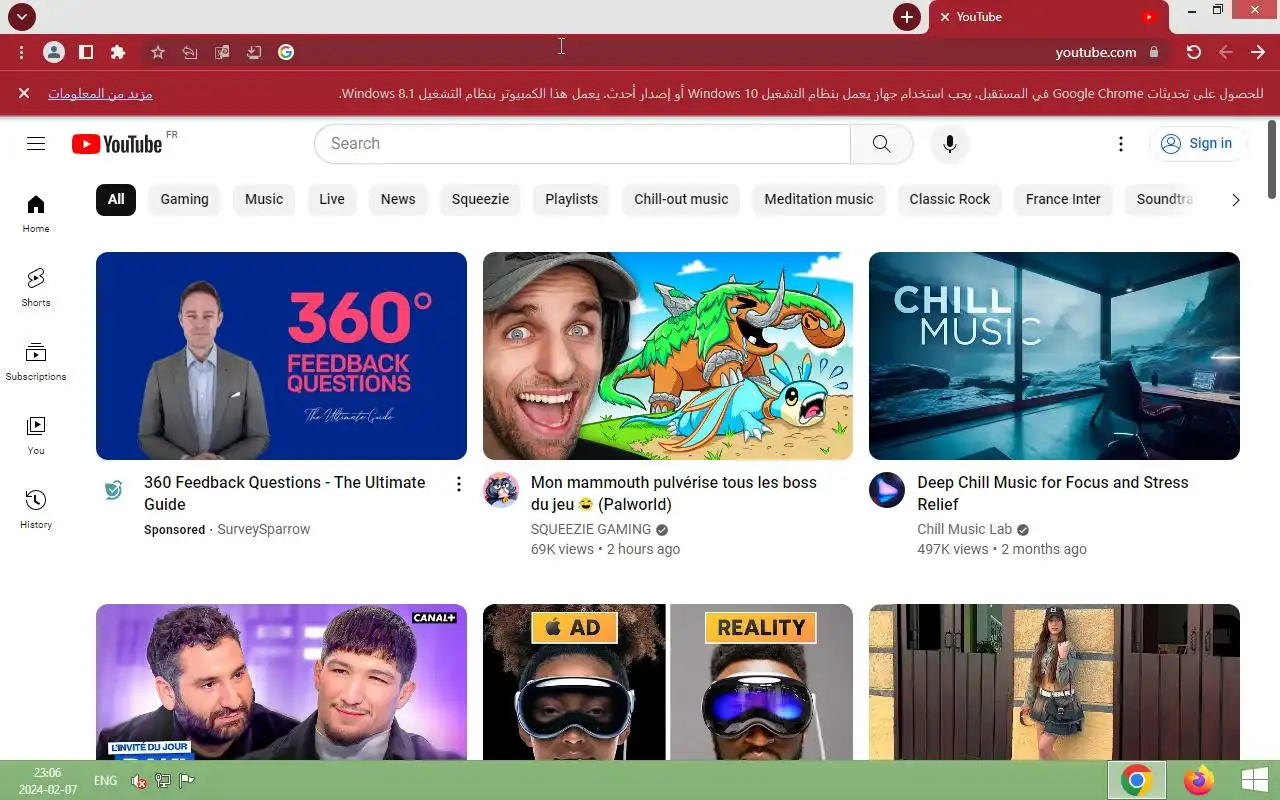Screen dimensions: 1280x800
Task: Open the 'Mon mammouth pulvérise' video title
Action: tap(674, 493)
